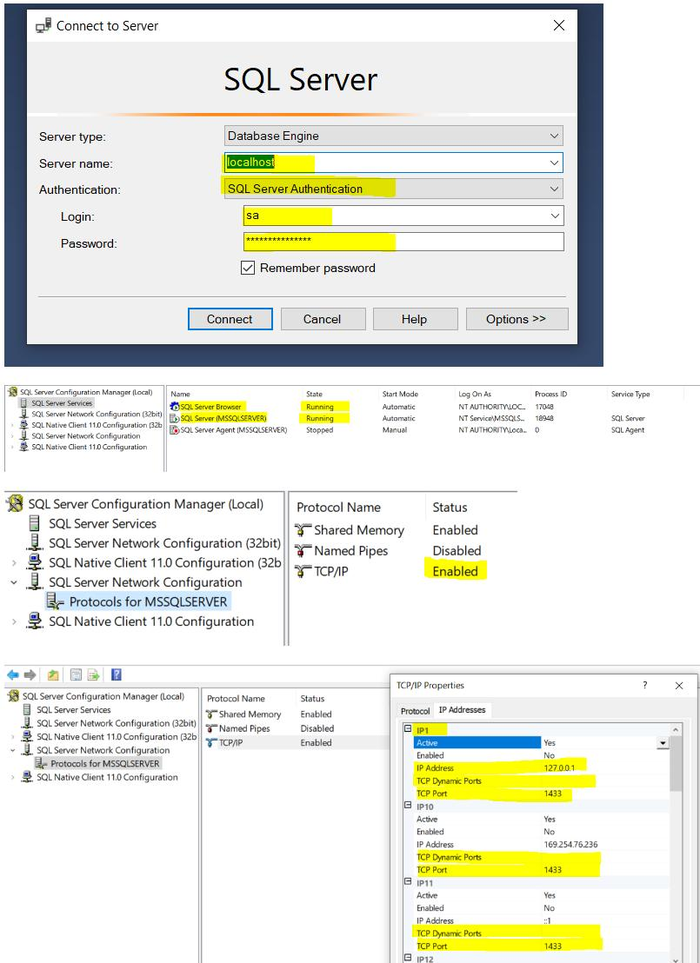700x963 pixels.
Task: Select highlighted Protocols for MSSQLSERVER in the enlarged view
Action: click(x=148, y=602)
